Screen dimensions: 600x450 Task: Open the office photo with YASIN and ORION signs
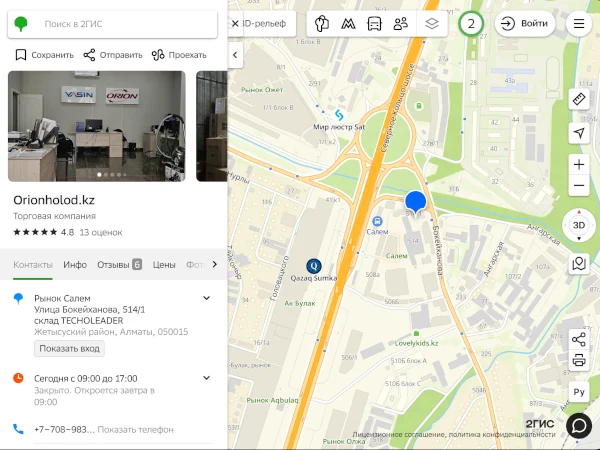click(97, 126)
